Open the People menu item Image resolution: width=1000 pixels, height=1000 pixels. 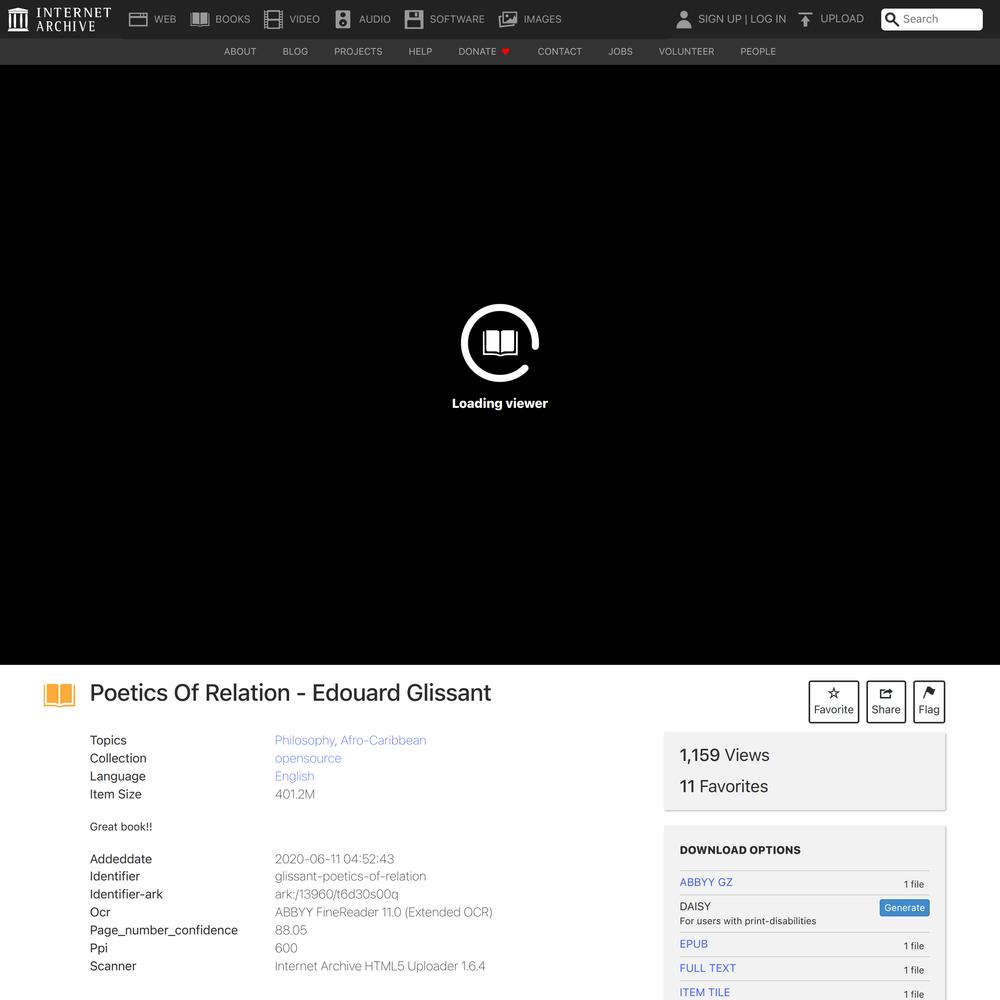click(758, 52)
